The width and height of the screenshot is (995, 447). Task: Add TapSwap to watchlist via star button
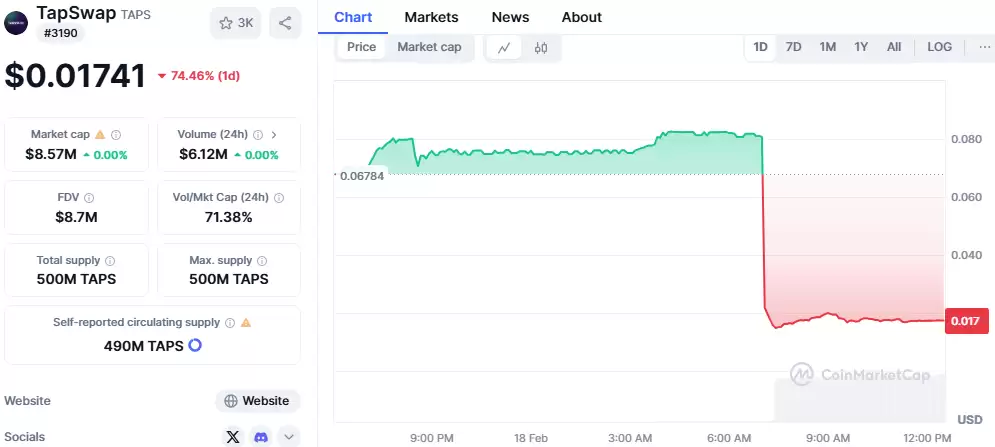(x=236, y=23)
